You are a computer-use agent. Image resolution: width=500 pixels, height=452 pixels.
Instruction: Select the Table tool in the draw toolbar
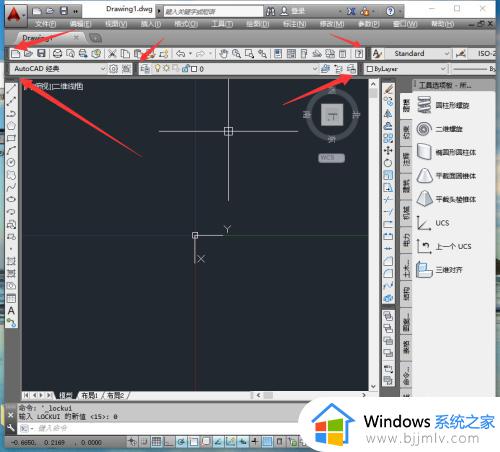point(11,298)
